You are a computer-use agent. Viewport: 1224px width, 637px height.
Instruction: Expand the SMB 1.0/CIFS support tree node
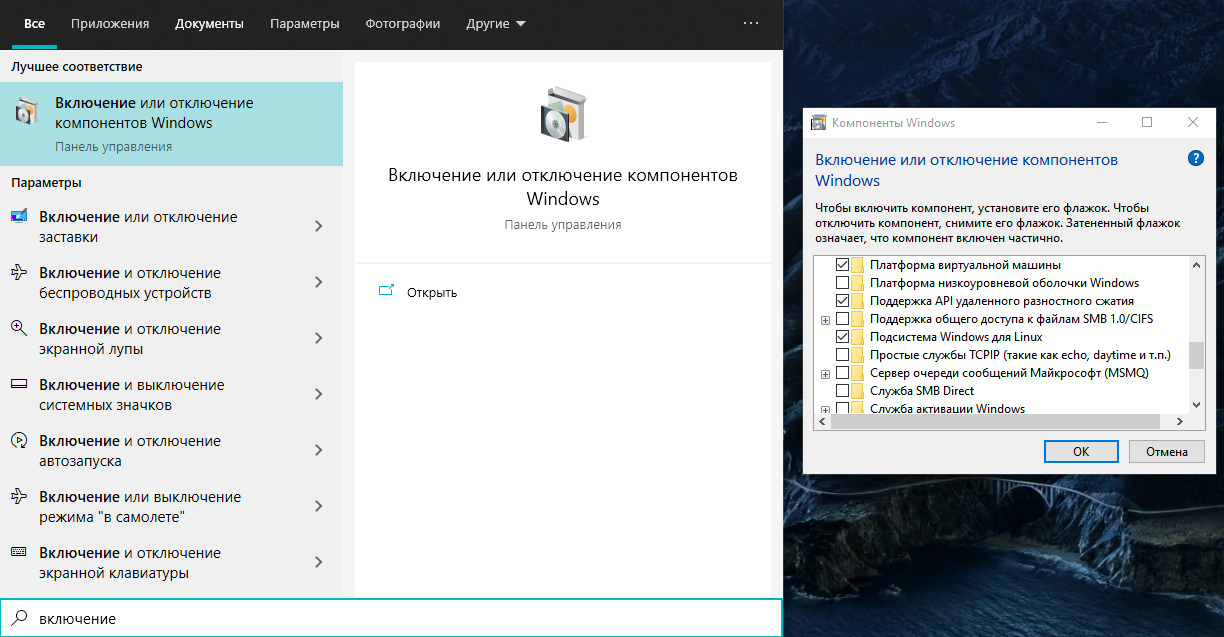tap(825, 320)
